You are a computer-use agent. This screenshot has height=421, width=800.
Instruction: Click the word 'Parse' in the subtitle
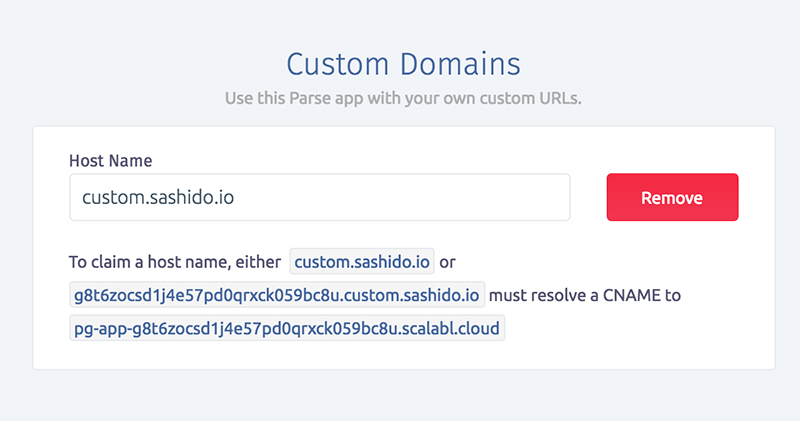coord(310,98)
